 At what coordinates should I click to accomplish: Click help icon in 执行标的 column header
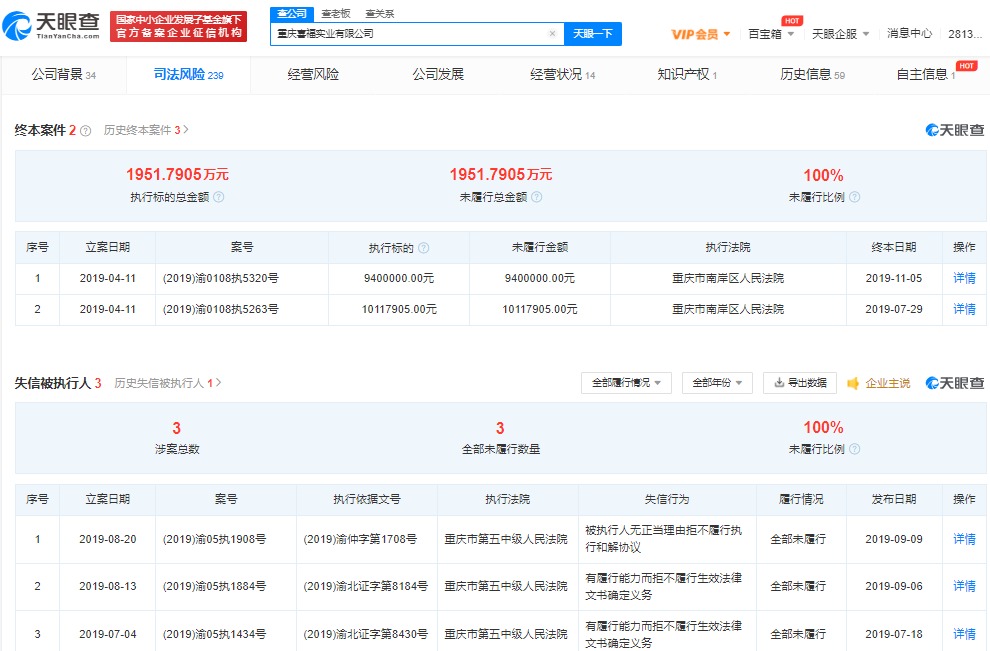[x=423, y=248]
